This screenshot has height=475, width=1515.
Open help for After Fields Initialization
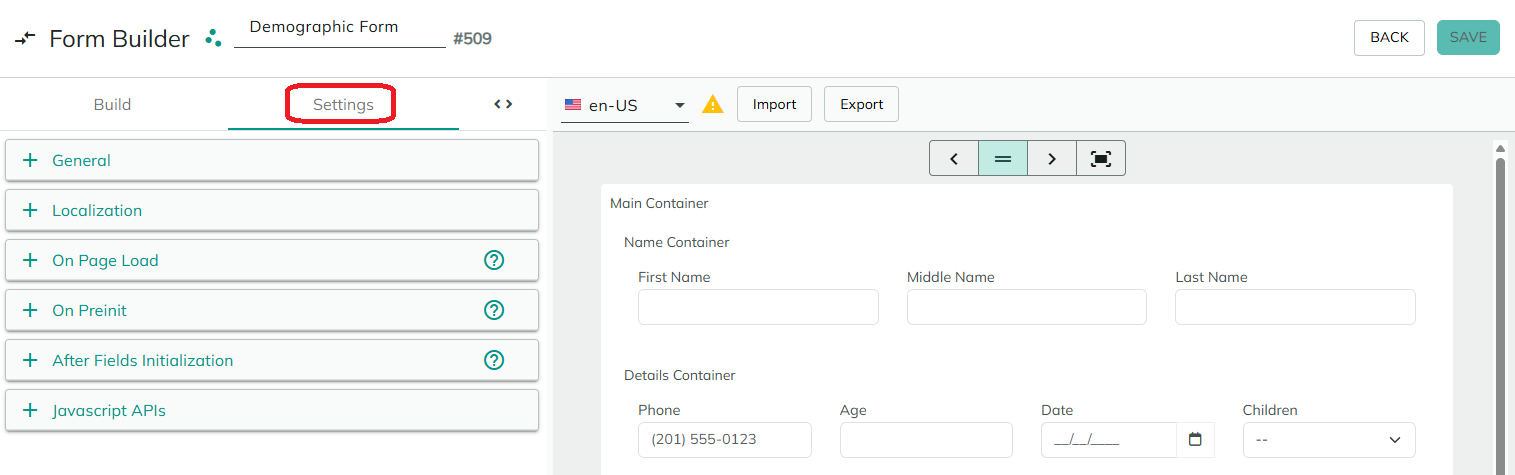click(x=494, y=360)
